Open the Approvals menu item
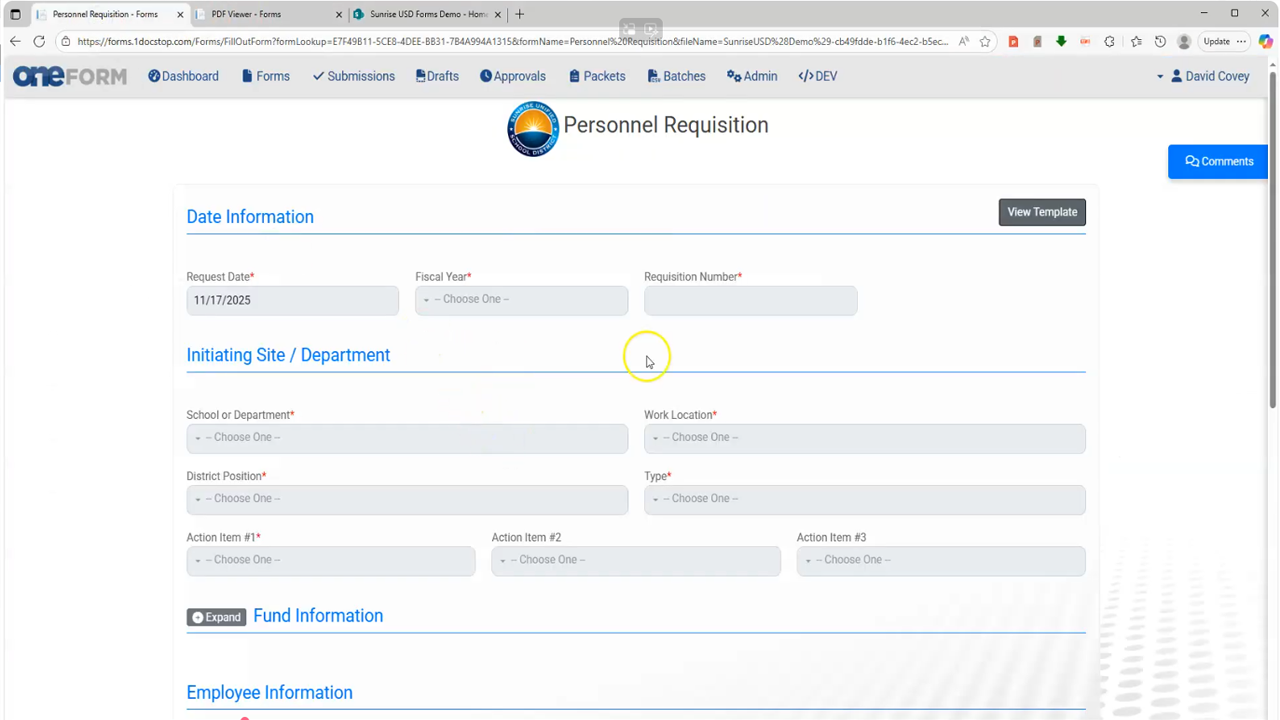 (512, 76)
